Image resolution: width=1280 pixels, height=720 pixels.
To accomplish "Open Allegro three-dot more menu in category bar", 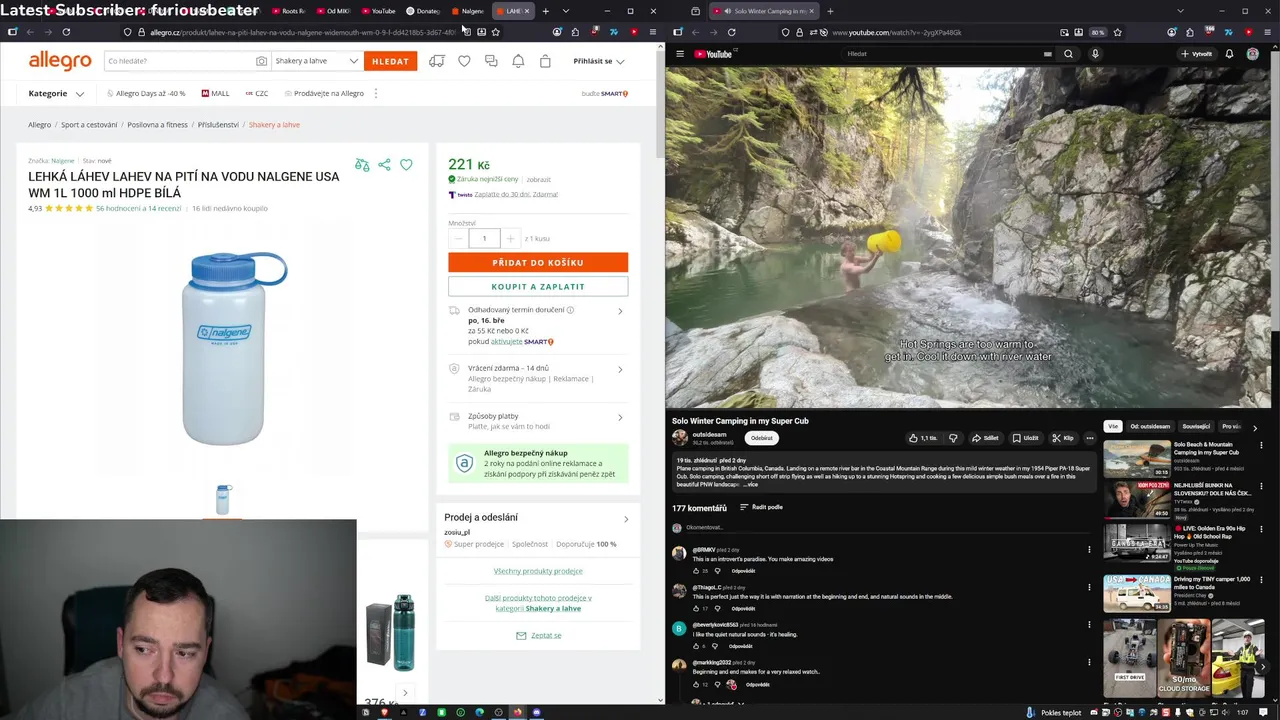I will point(375,93).
